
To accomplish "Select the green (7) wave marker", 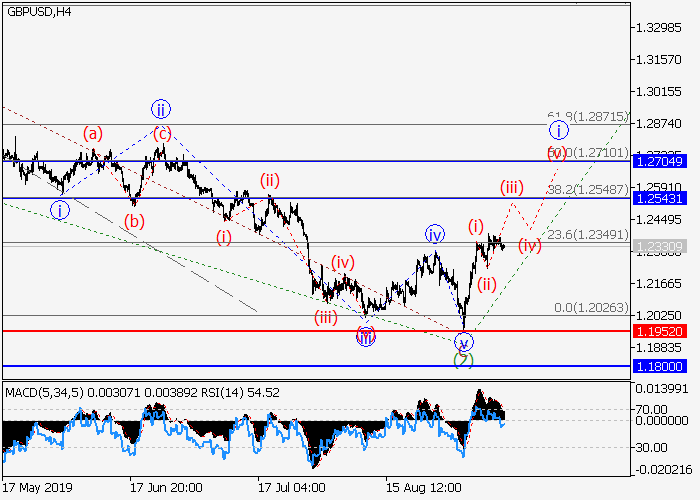I will 463,359.
